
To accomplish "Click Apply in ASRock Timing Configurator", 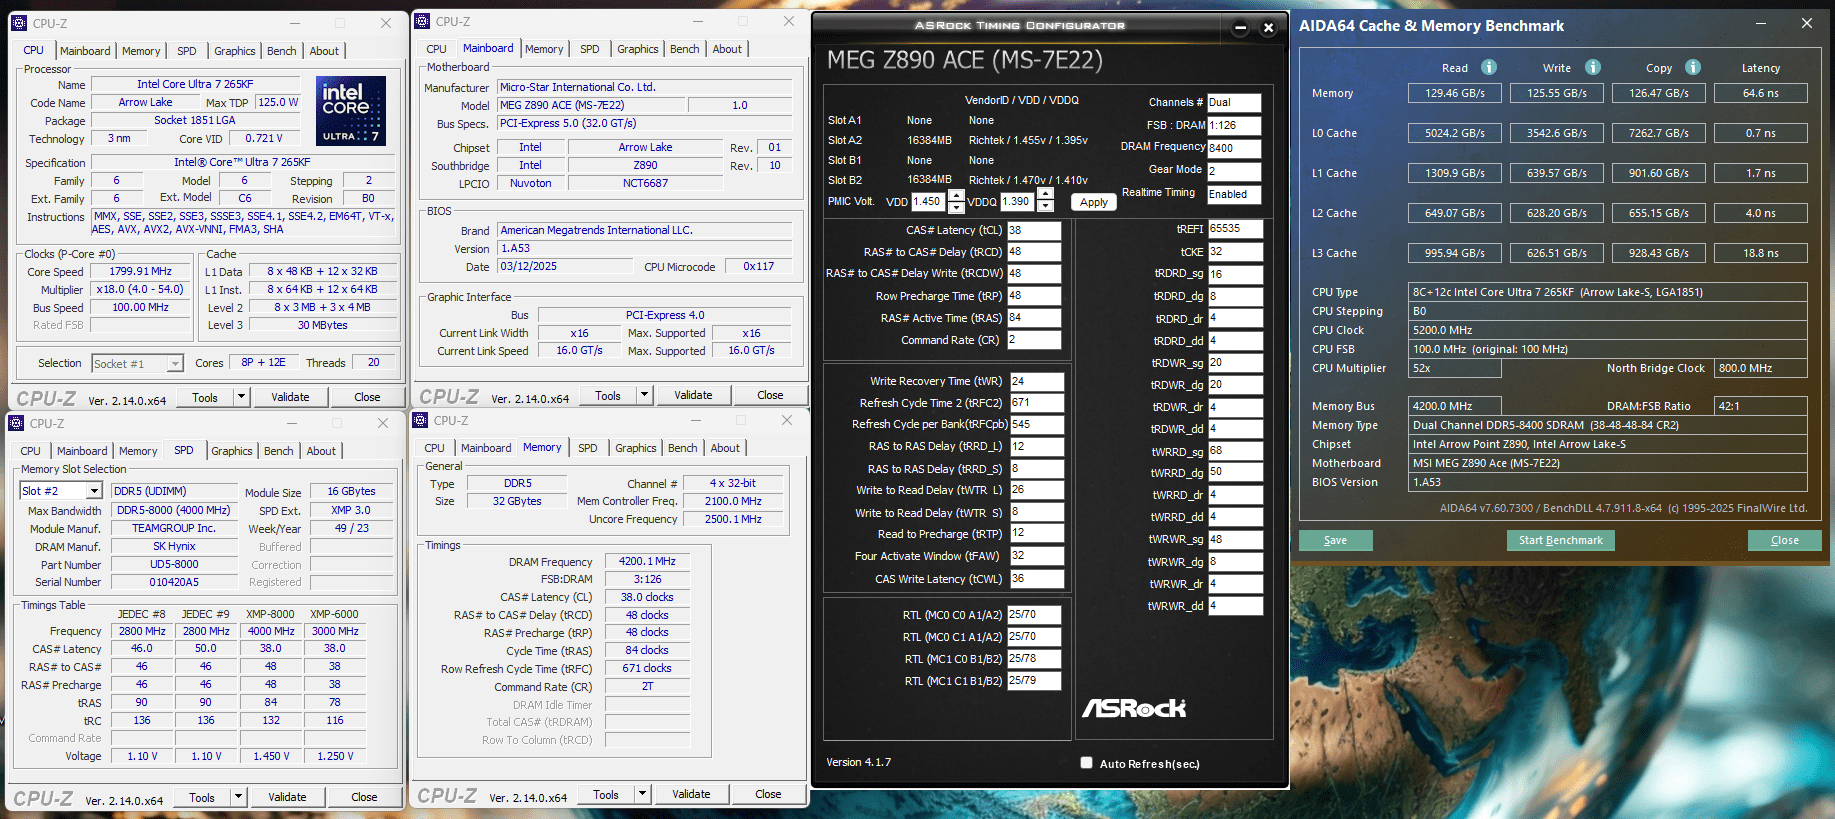I will click(1094, 202).
